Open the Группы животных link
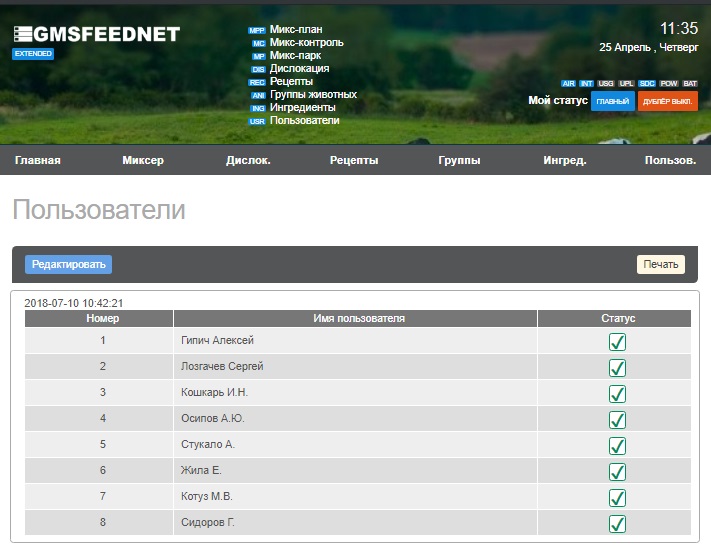Screen dimensions: 711x554 click(x=313, y=94)
